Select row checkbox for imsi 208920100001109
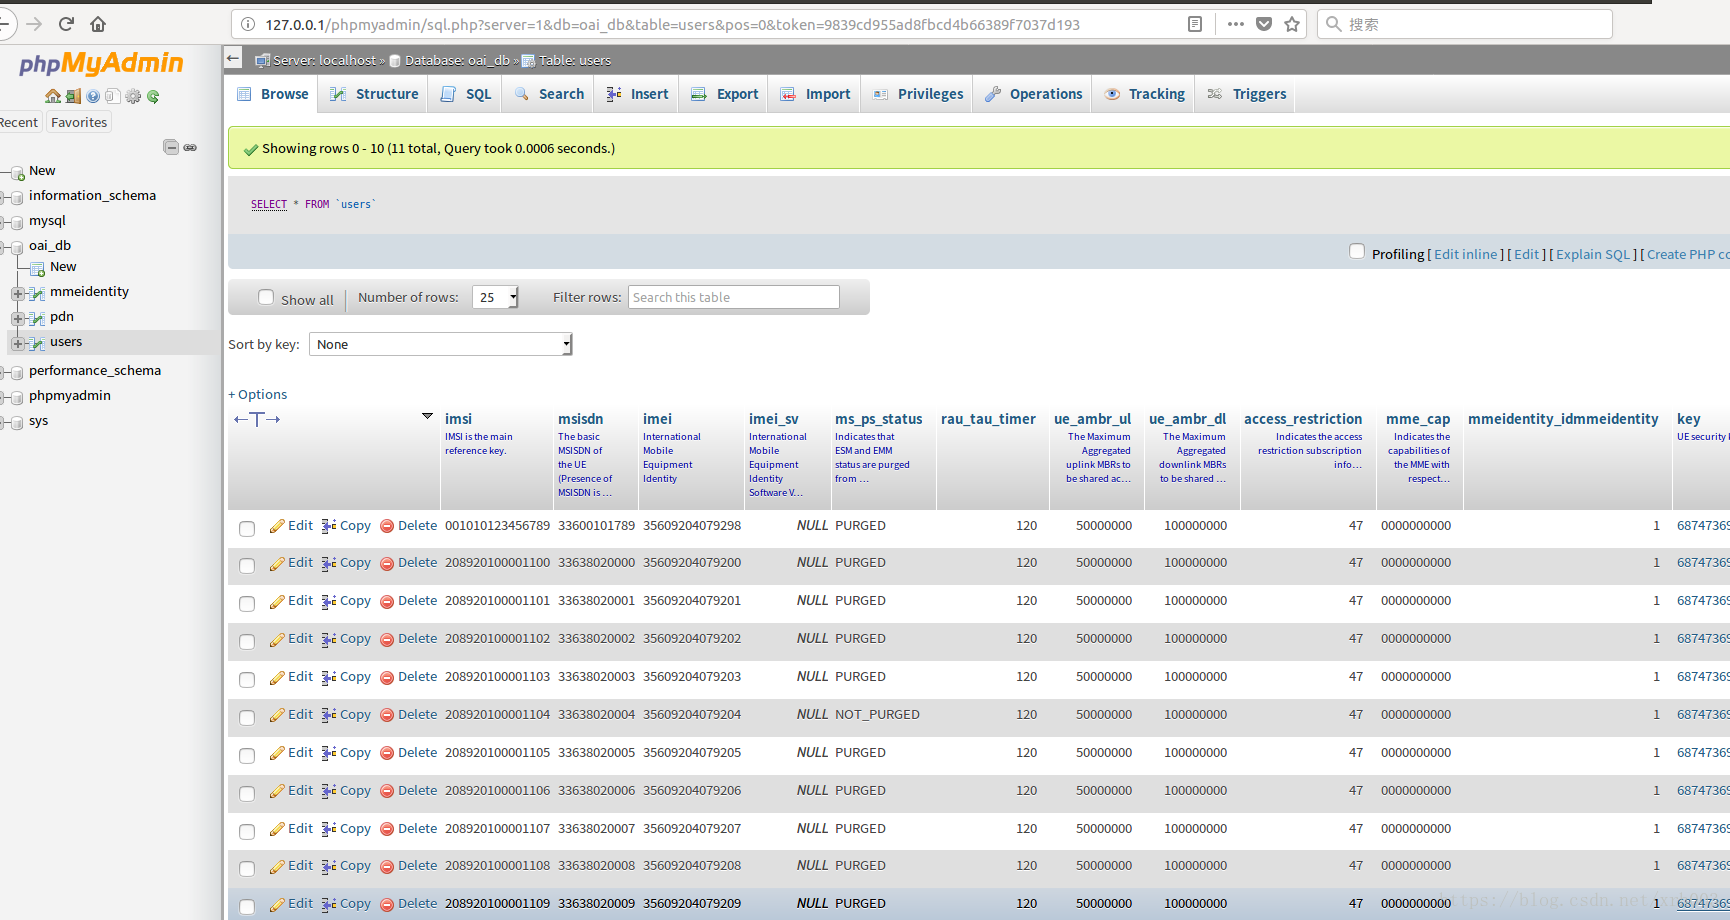 coord(247,906)
